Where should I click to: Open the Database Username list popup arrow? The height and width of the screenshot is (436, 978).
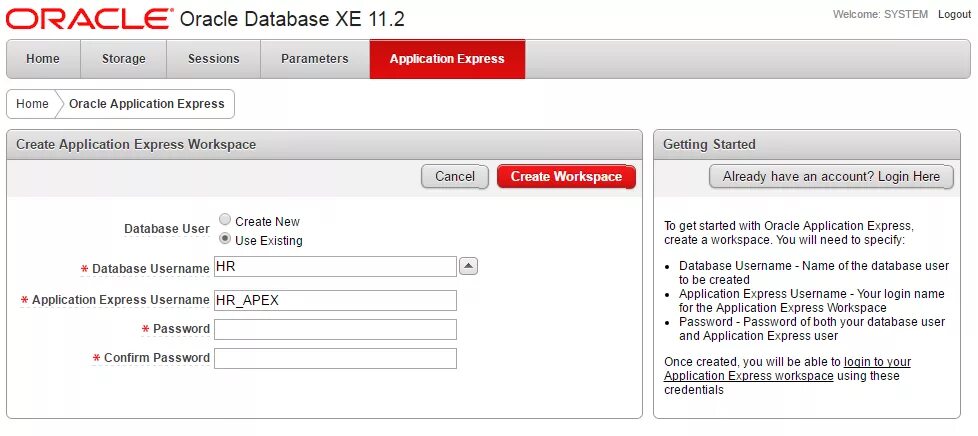click(468, 266)
